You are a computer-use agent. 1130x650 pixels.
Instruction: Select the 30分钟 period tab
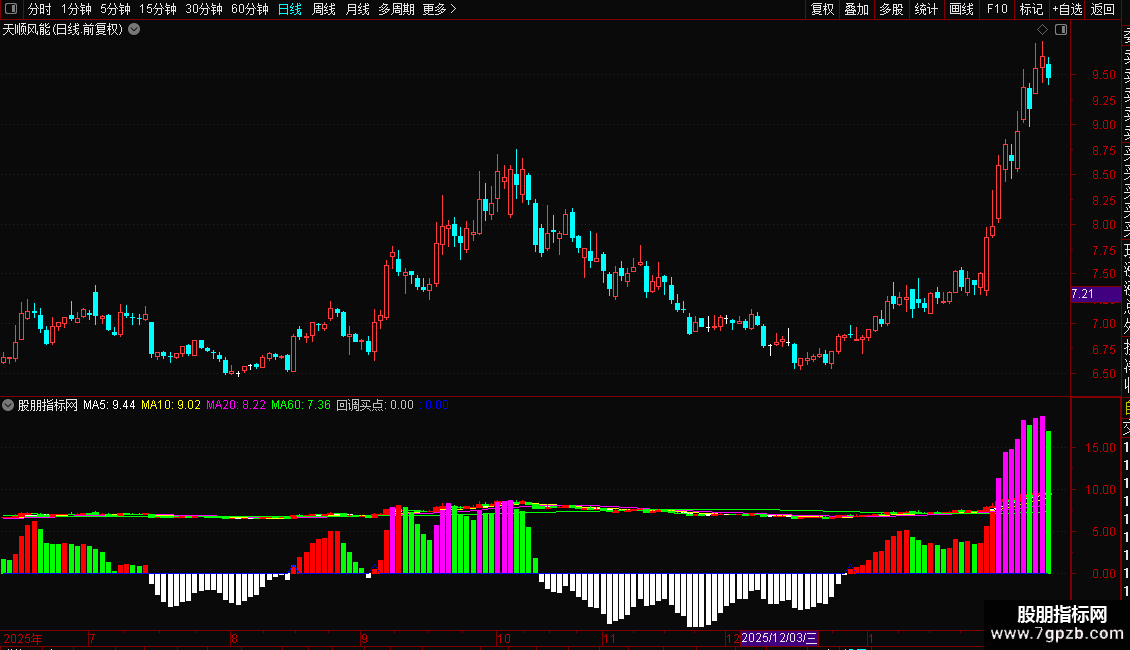coord(204,9)
